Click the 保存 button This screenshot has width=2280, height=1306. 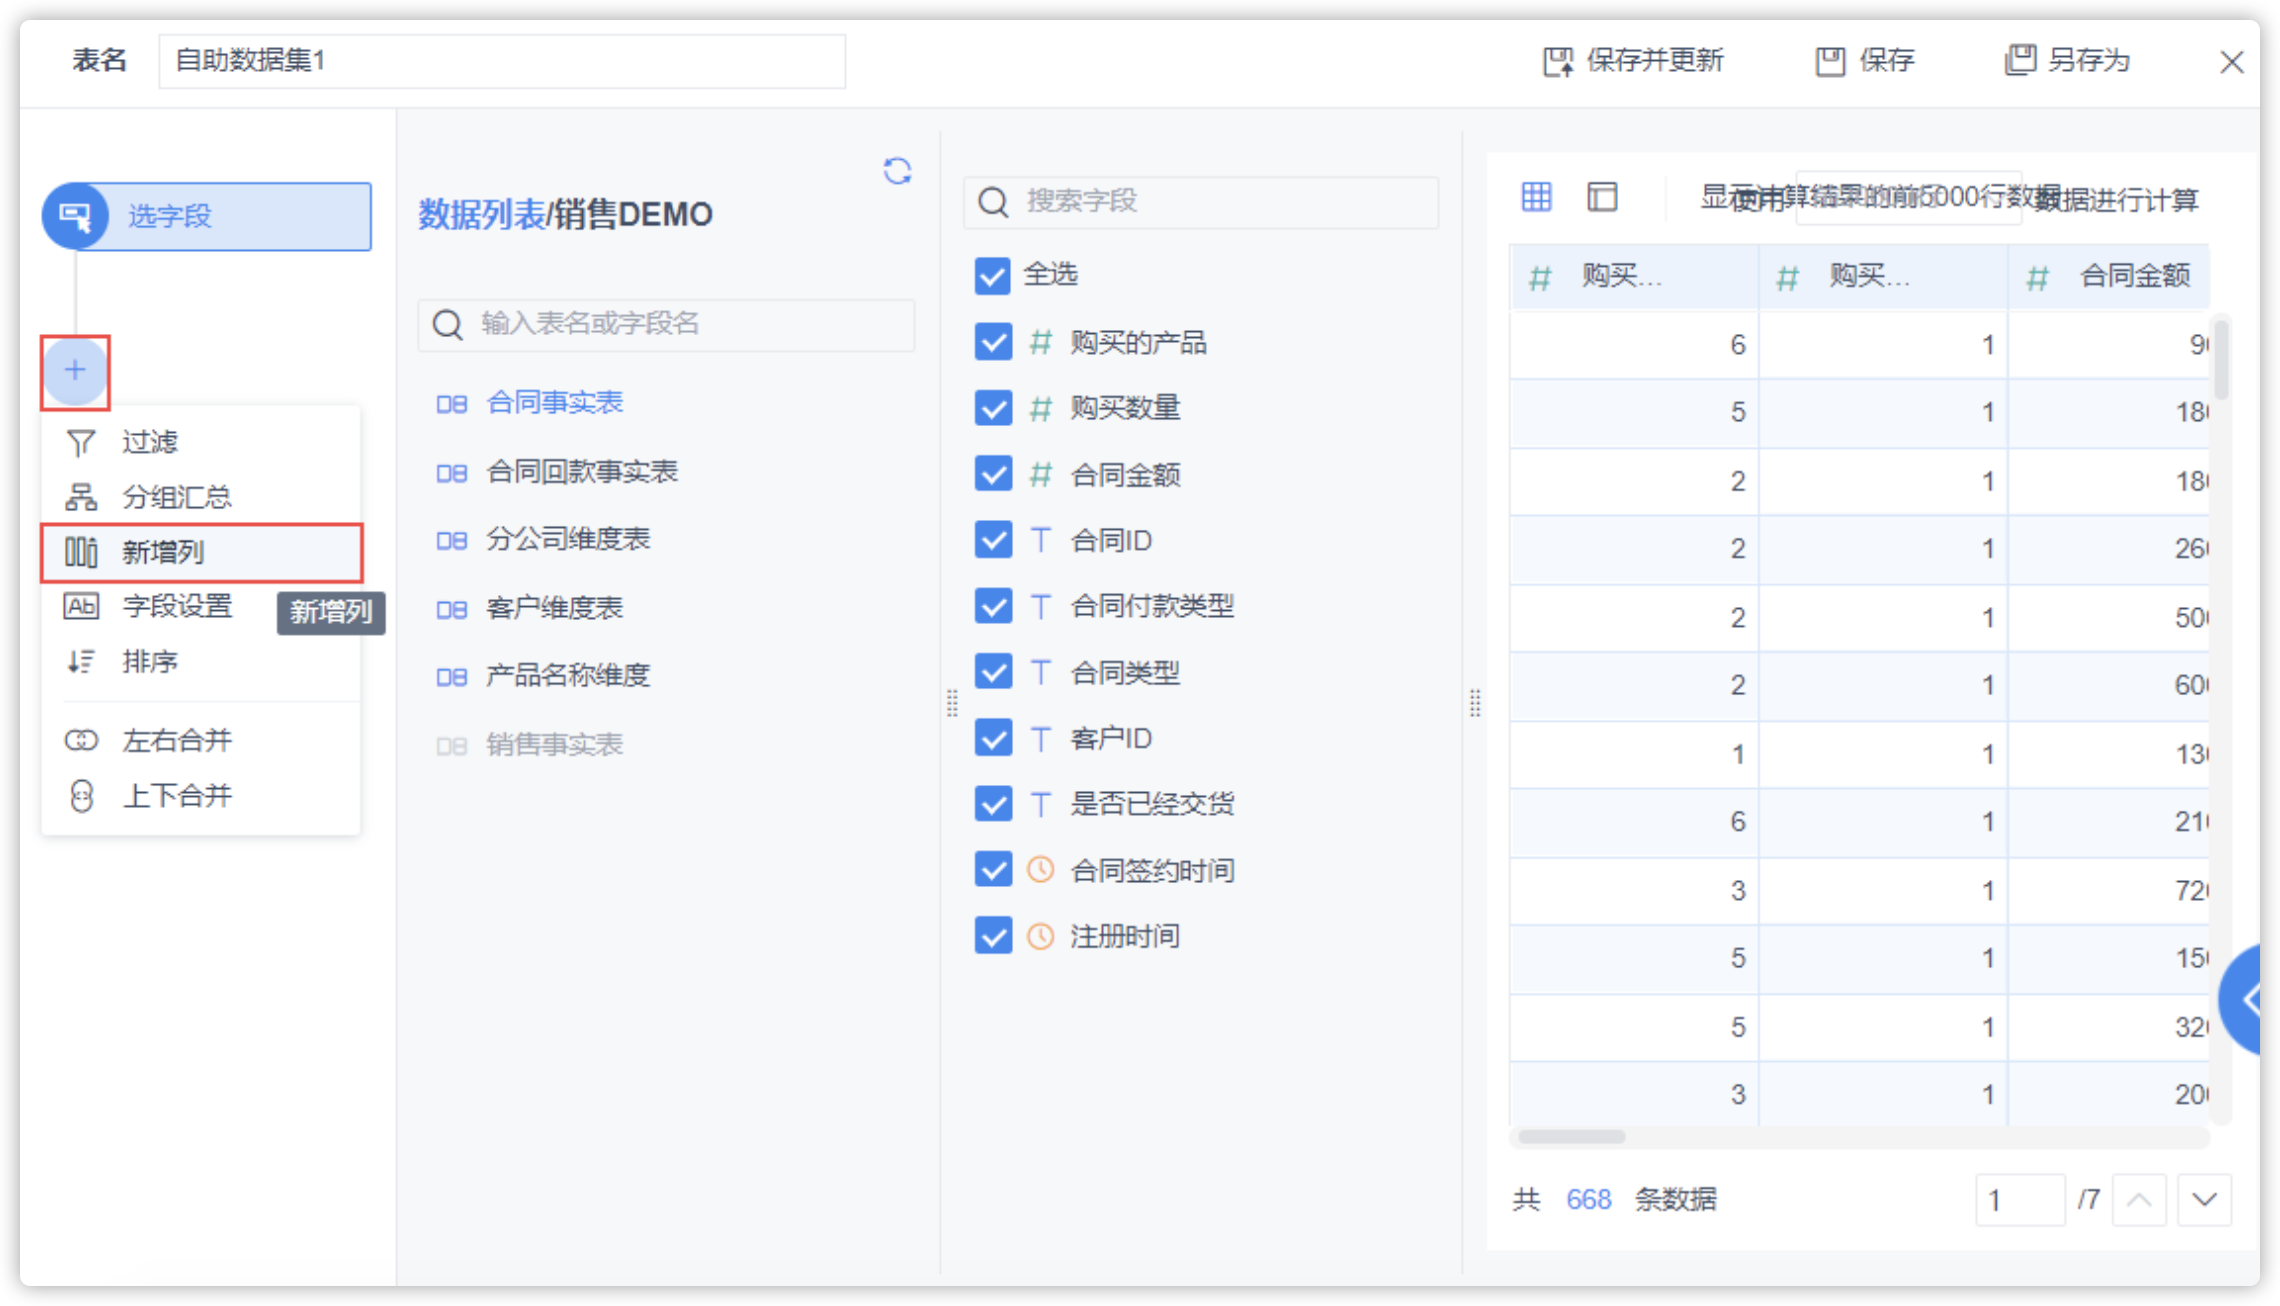click(x=1866, y=60)
